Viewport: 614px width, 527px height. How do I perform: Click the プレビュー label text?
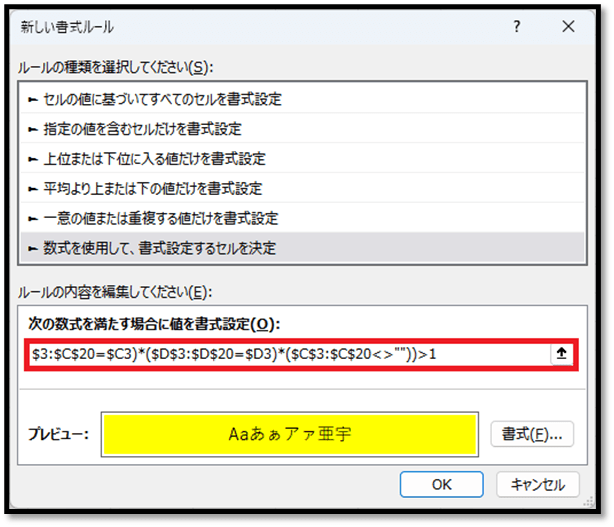click(x=57, y=434)
